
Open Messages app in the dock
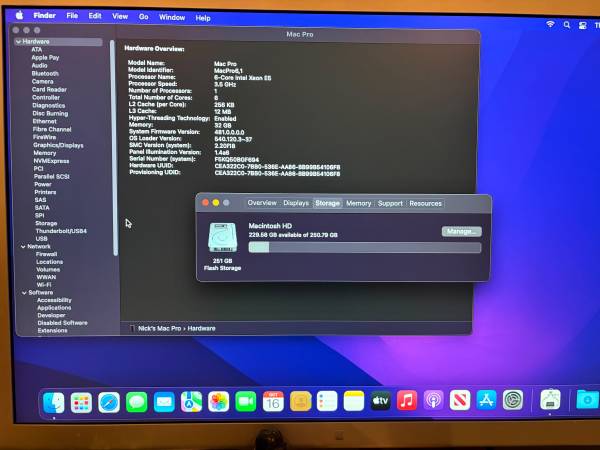[137, 401]
